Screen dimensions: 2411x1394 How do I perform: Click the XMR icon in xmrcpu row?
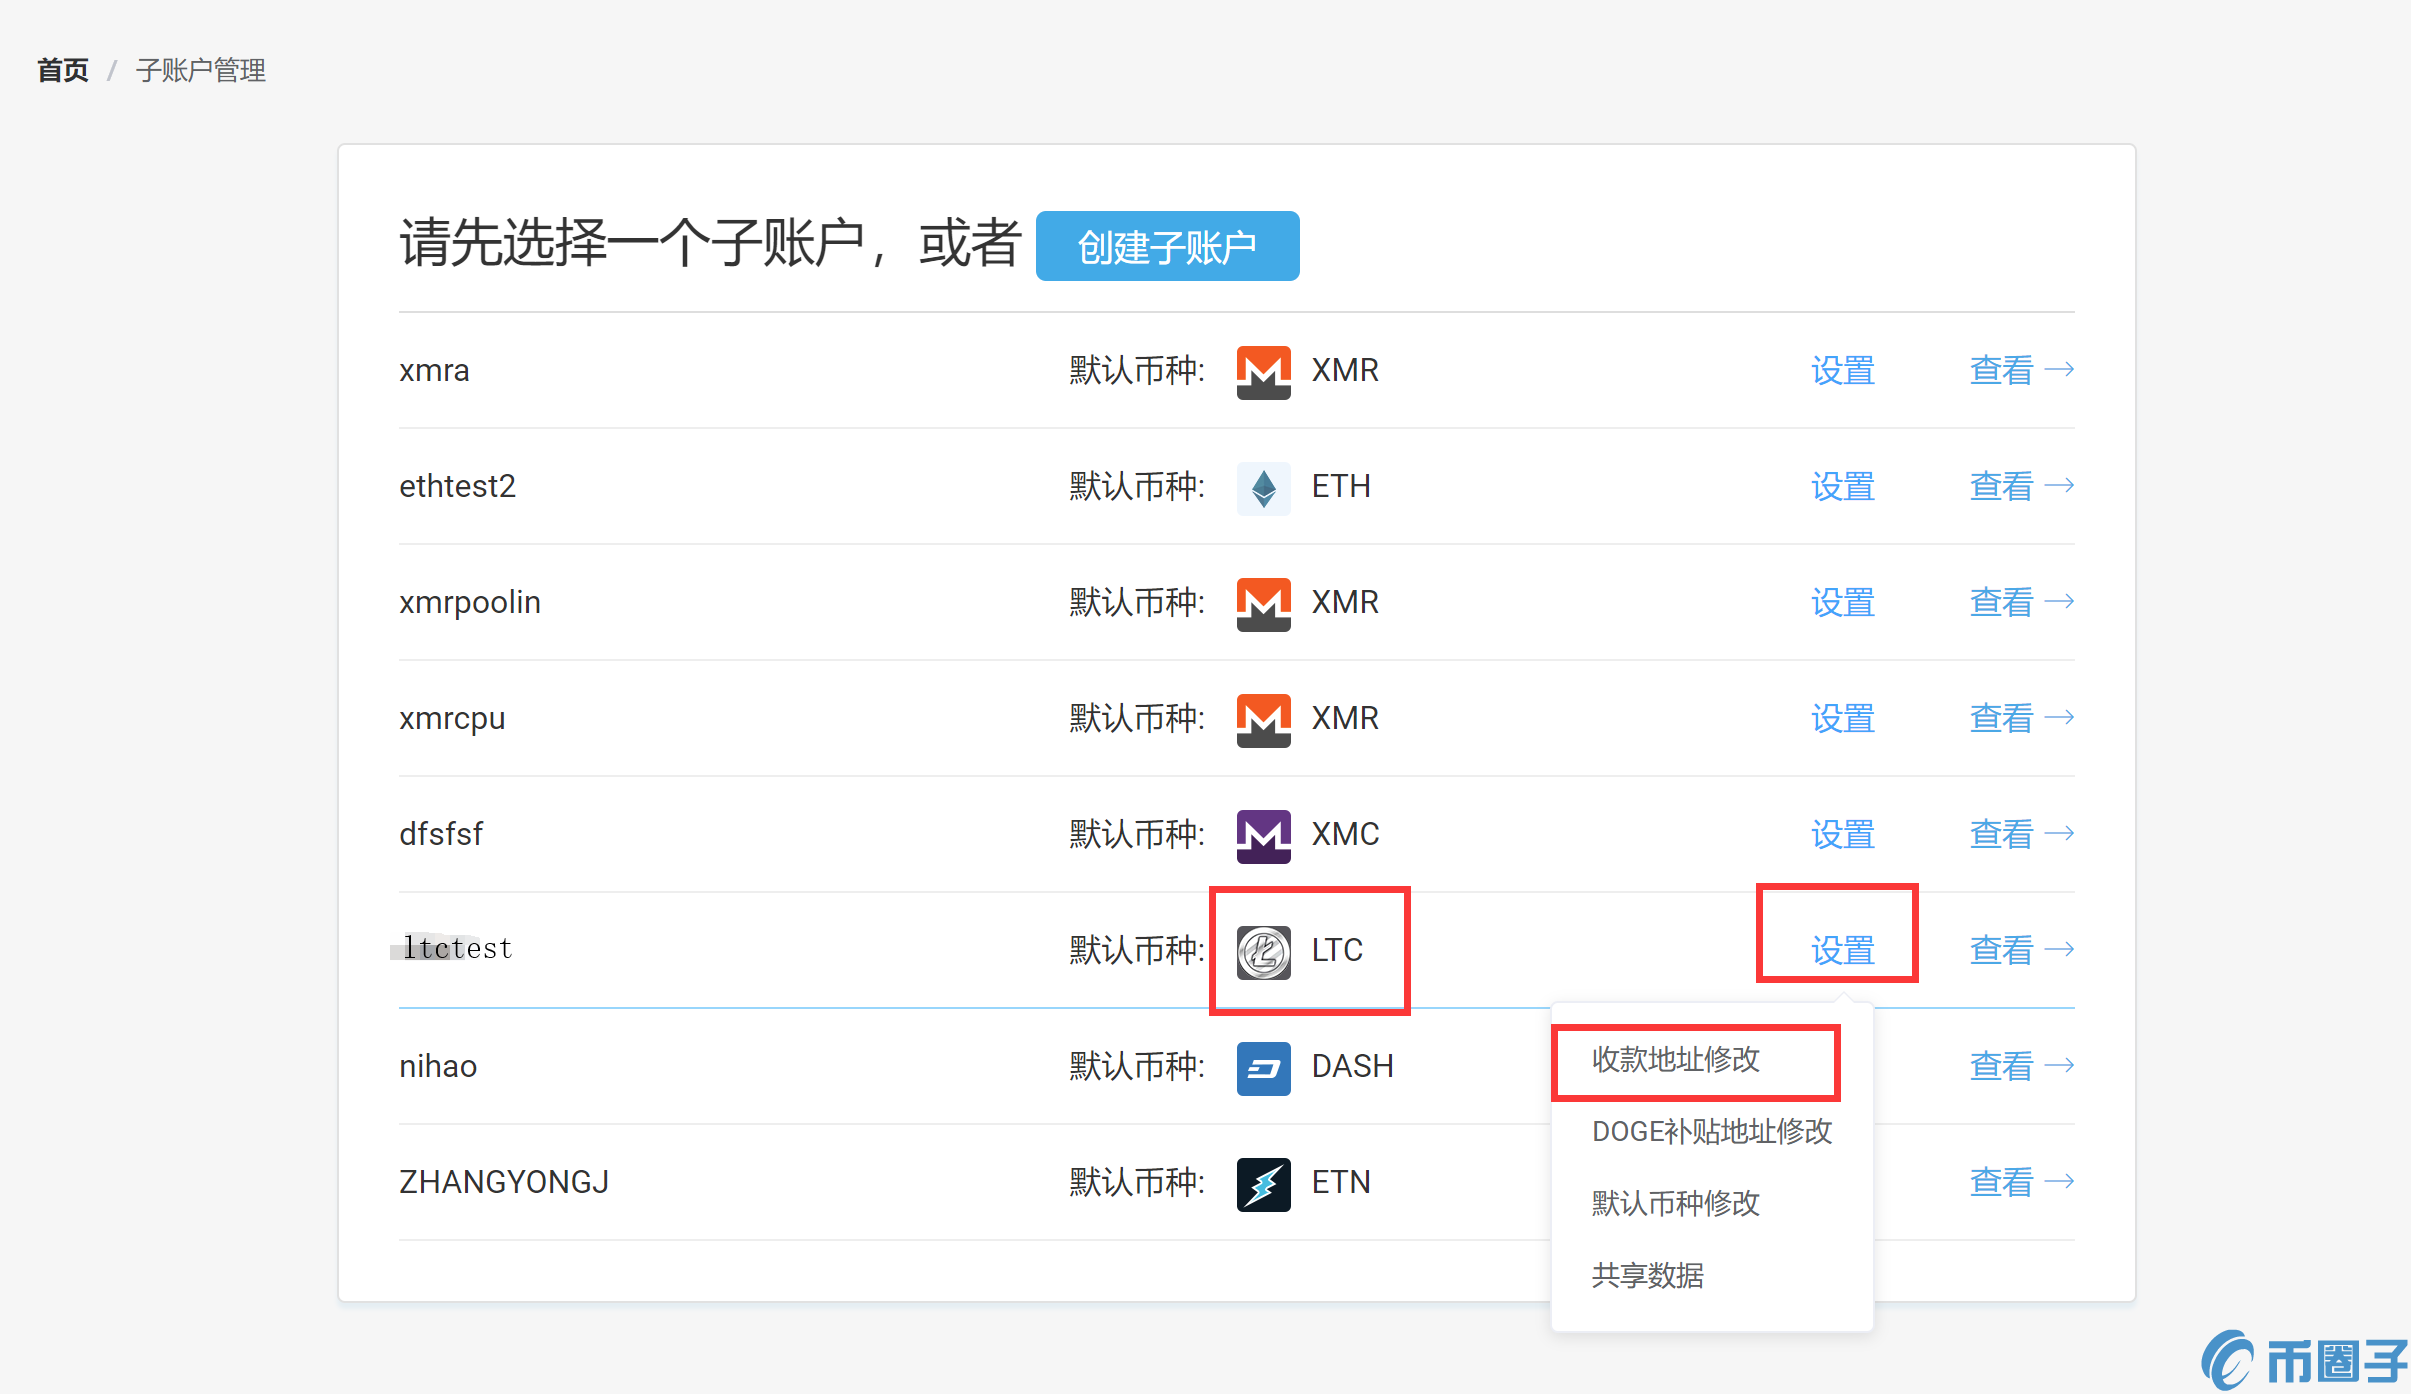tap(1263, 720)
